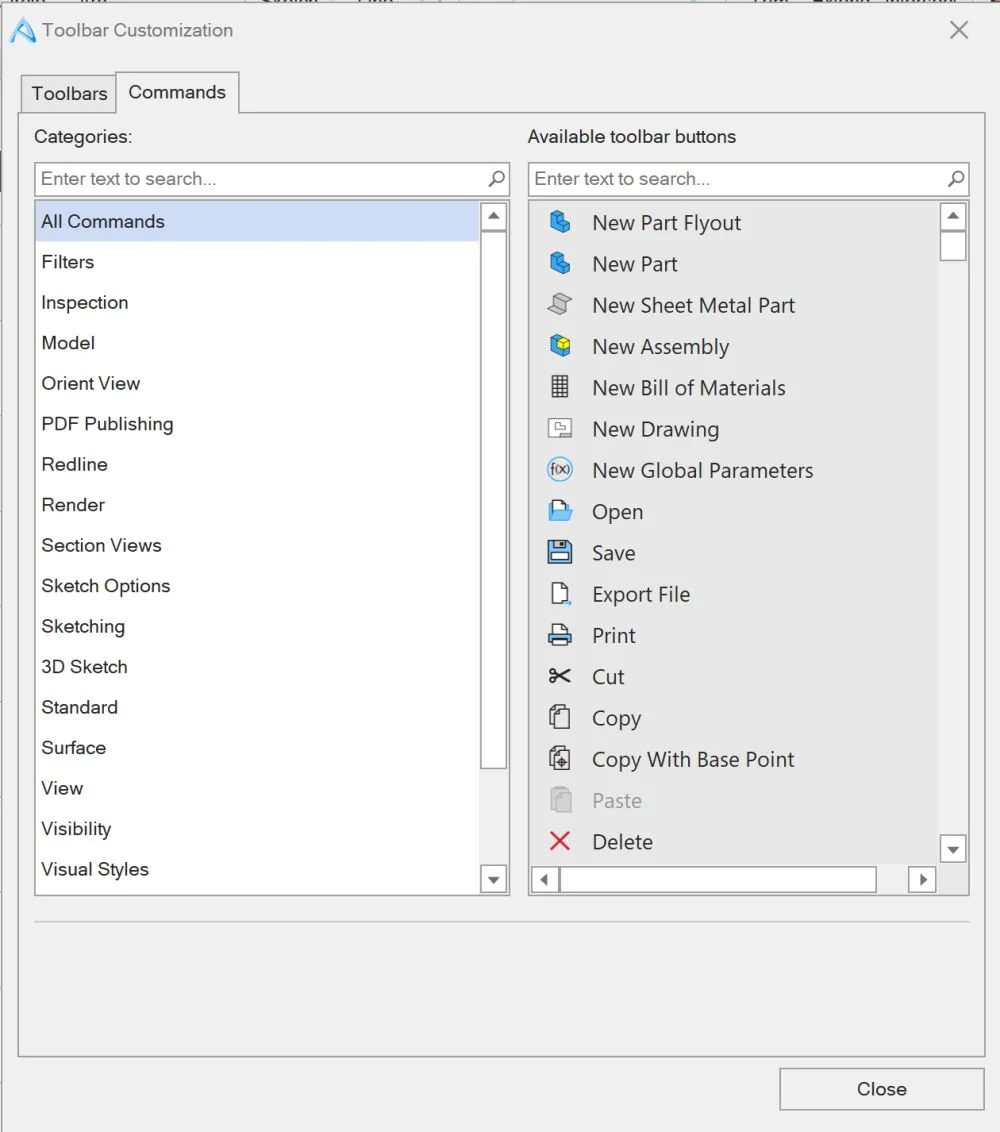Click the Categories search text field
The image size is (1000, 1132).
click(x=272, y=179)
